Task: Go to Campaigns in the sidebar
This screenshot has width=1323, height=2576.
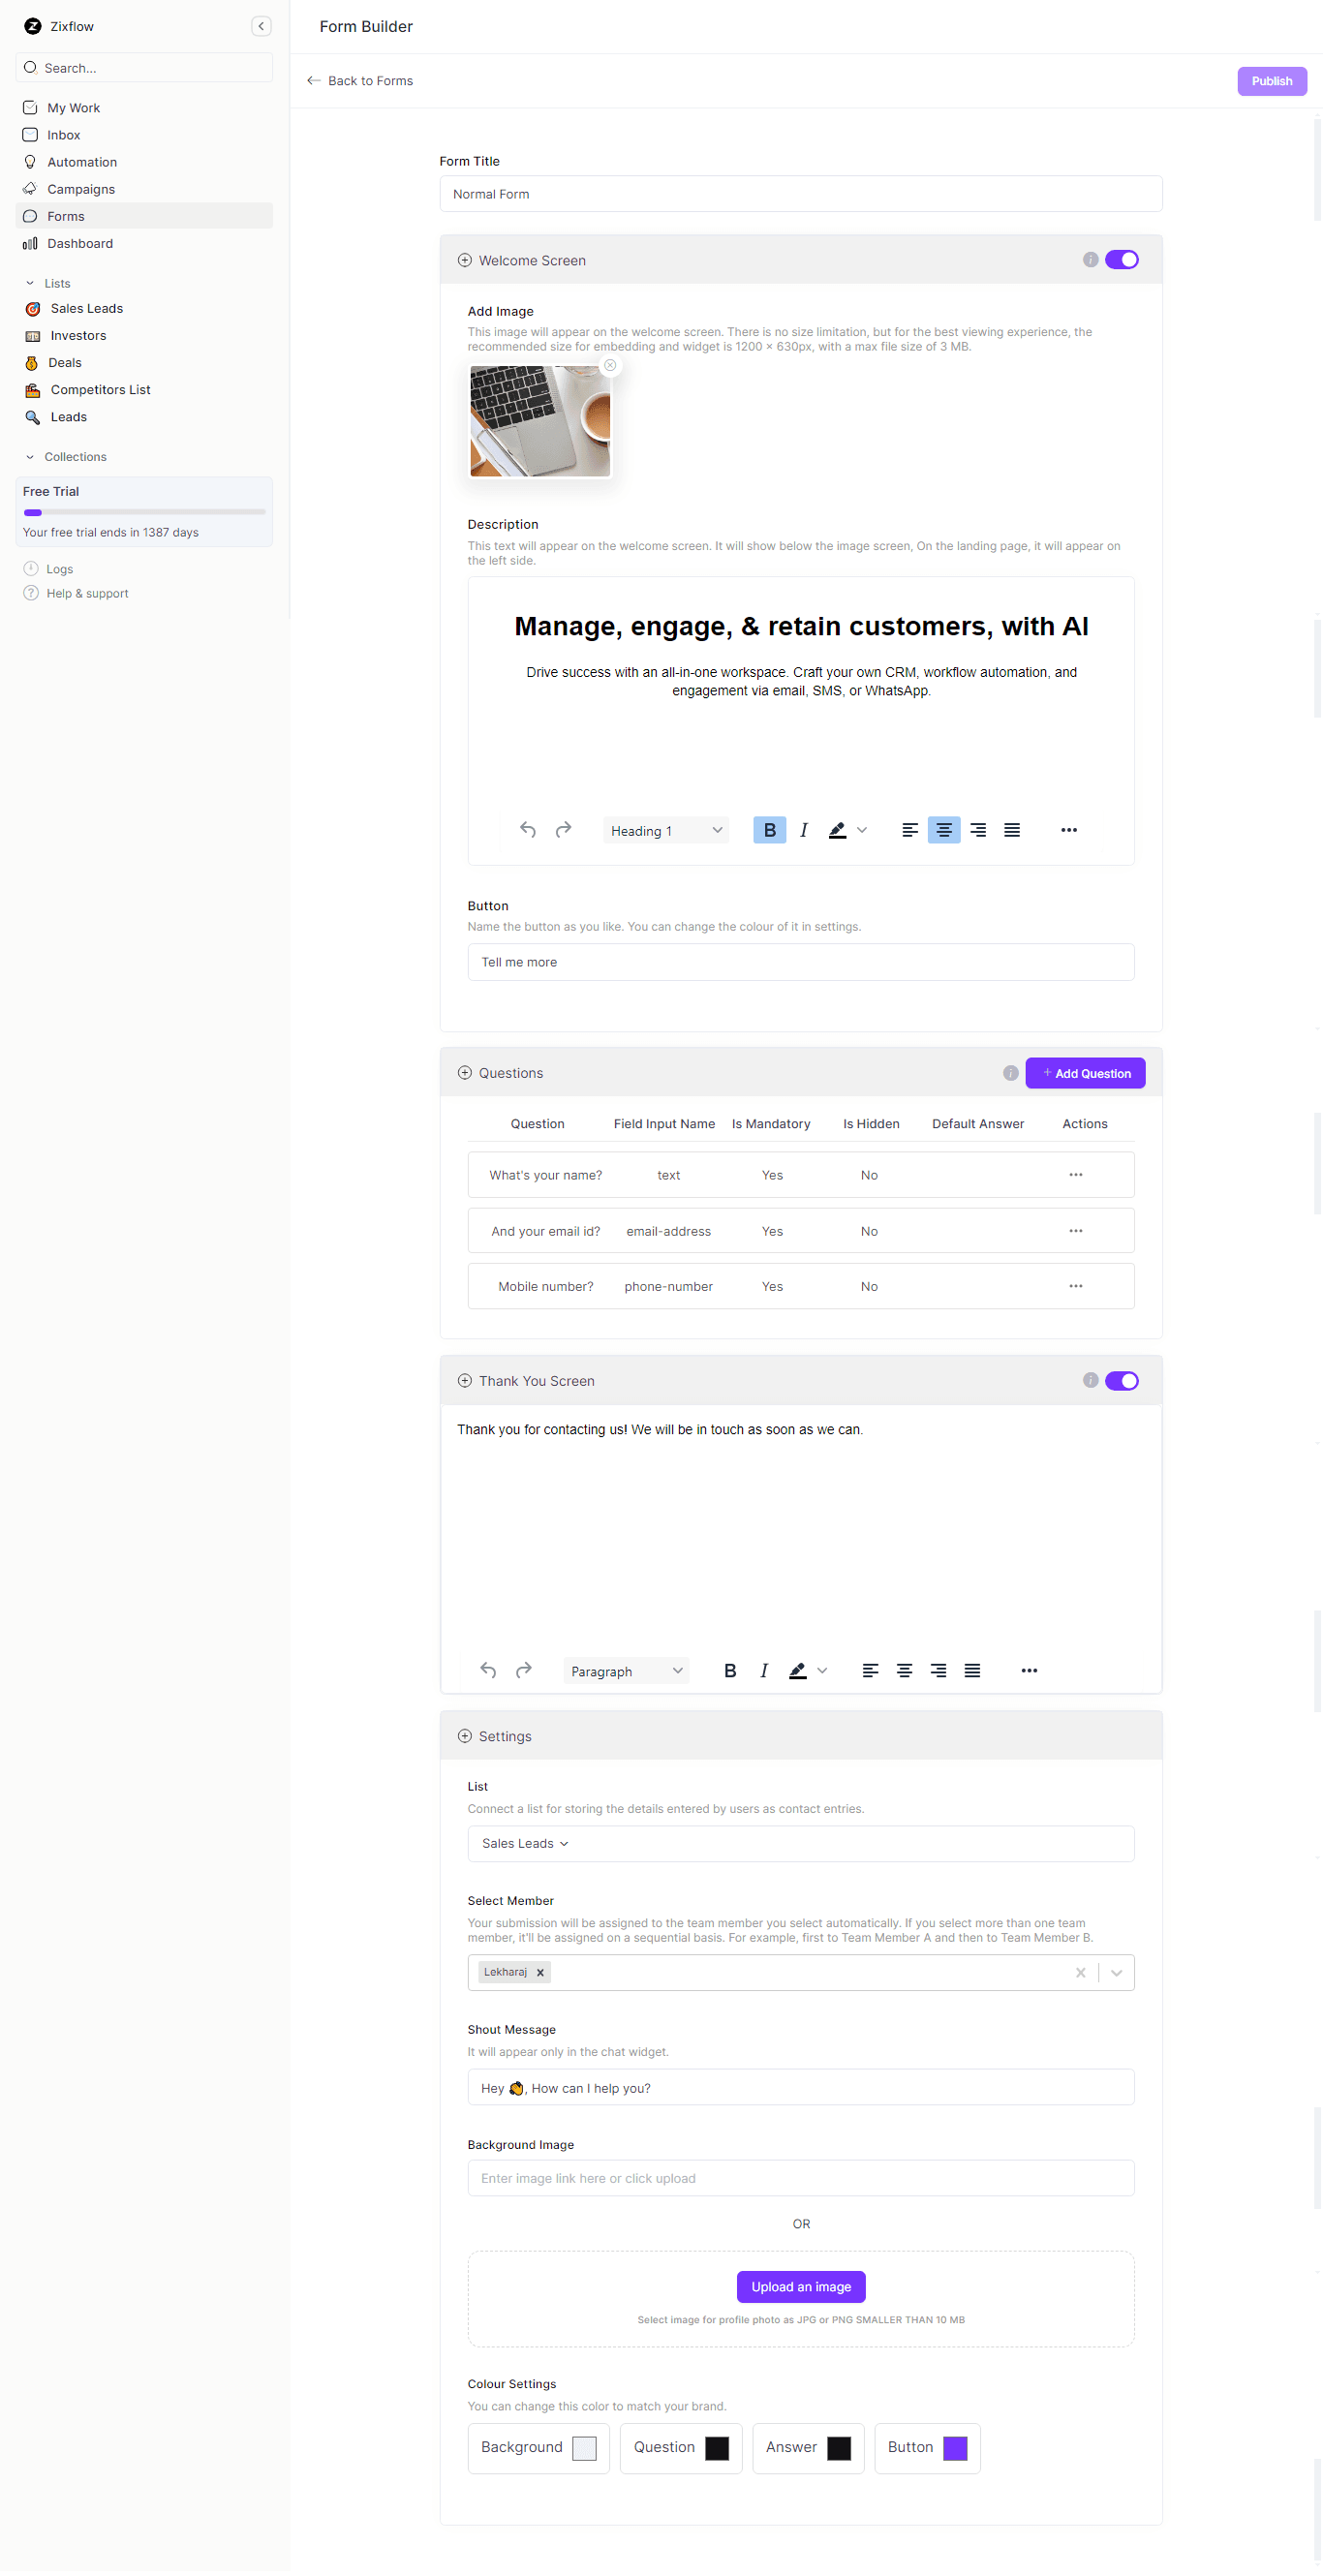Action: (144, 189)
